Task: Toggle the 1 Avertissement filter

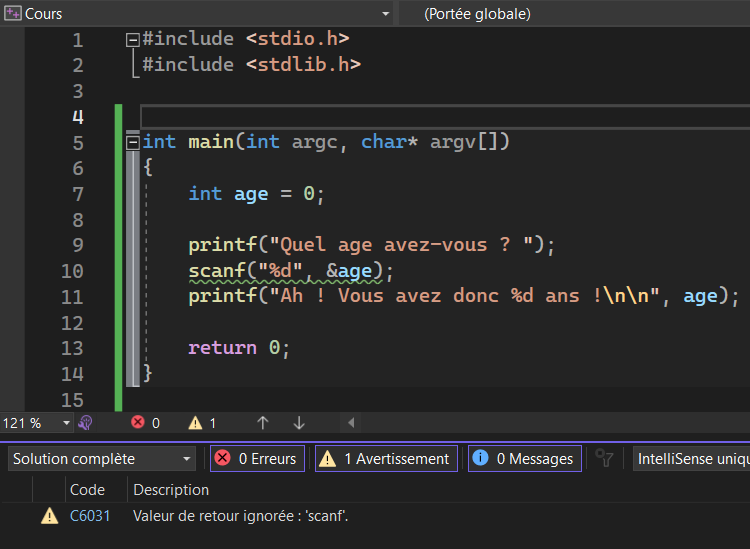Action: 386,459
